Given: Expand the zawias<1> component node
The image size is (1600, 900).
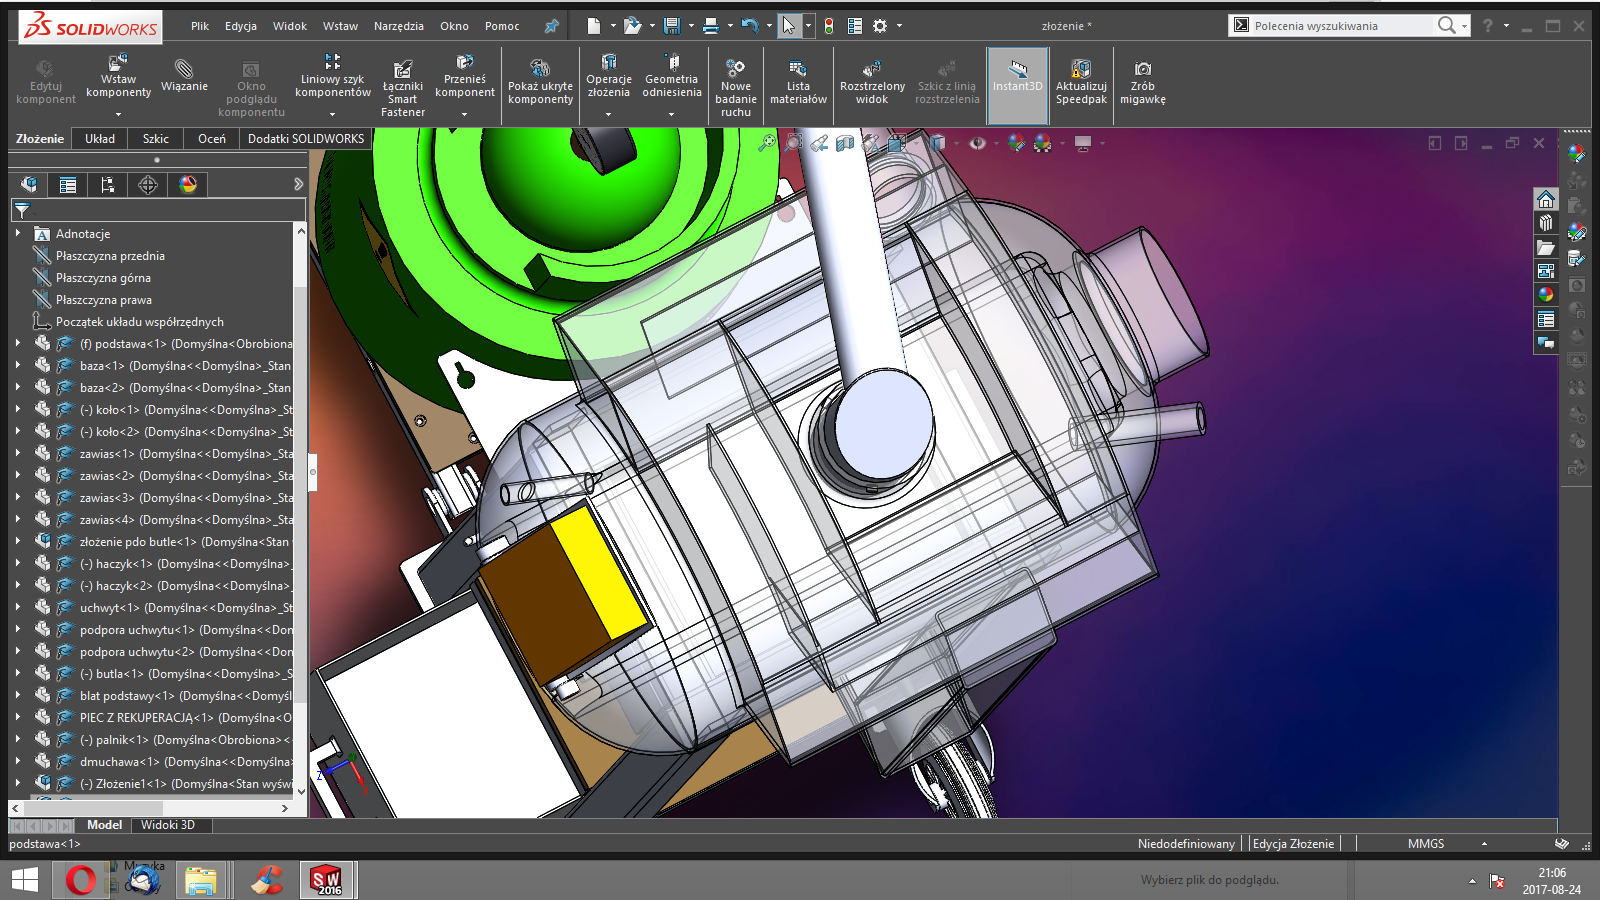Looking at the screenshot, I should click(x=18, y=453).
